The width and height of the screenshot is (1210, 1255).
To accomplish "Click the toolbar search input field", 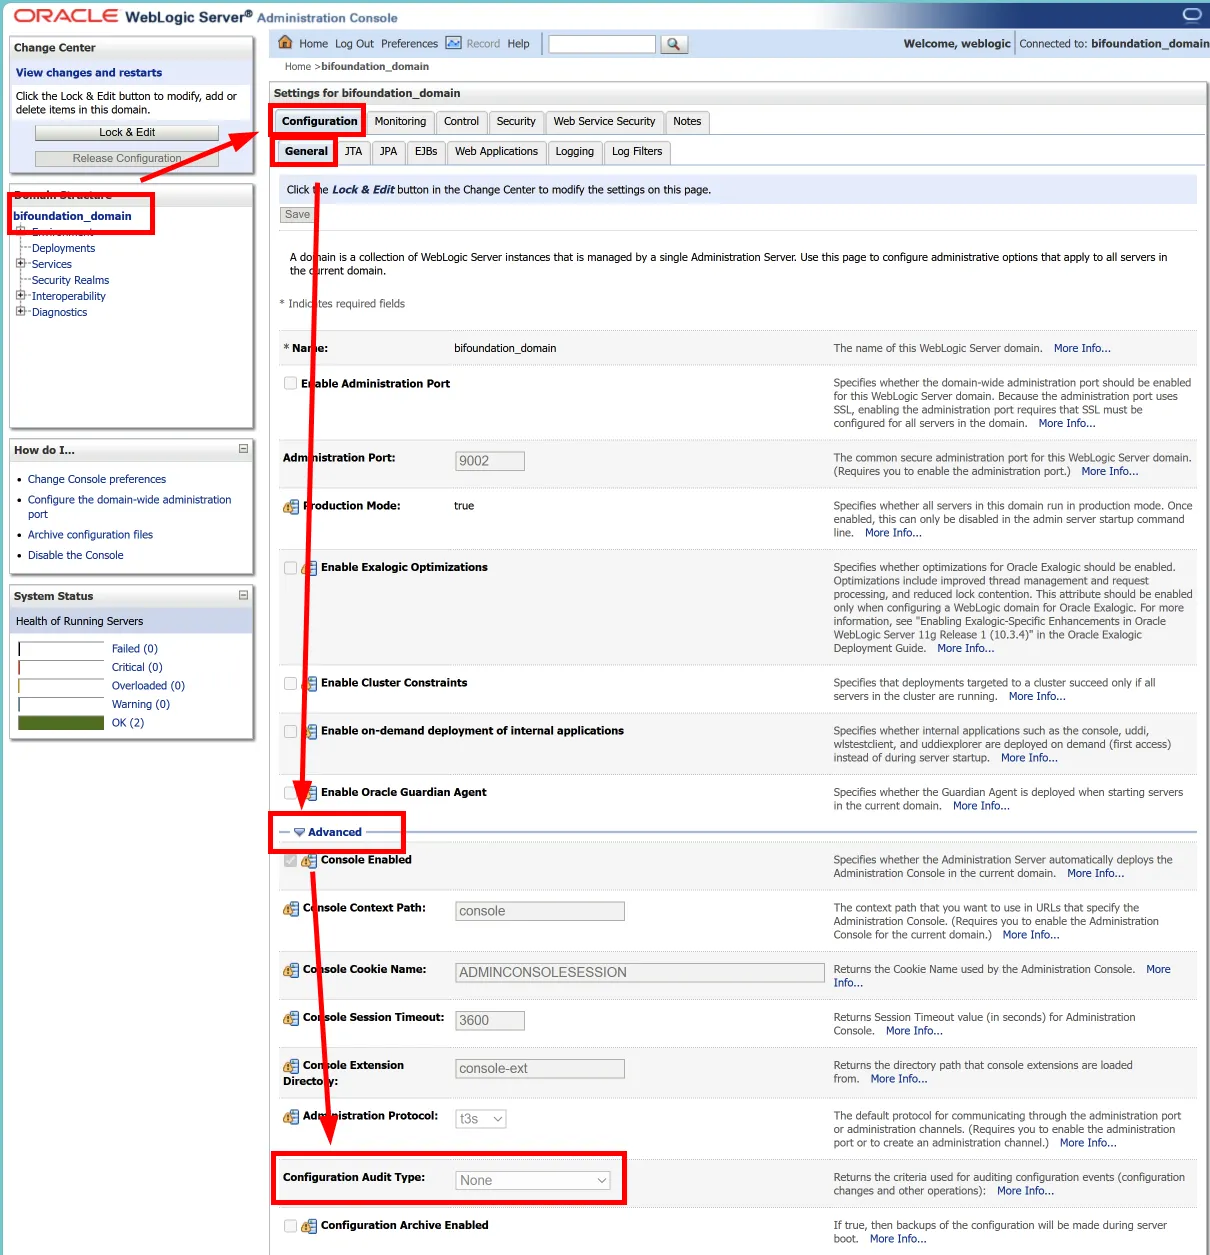I will click(602, 44).
